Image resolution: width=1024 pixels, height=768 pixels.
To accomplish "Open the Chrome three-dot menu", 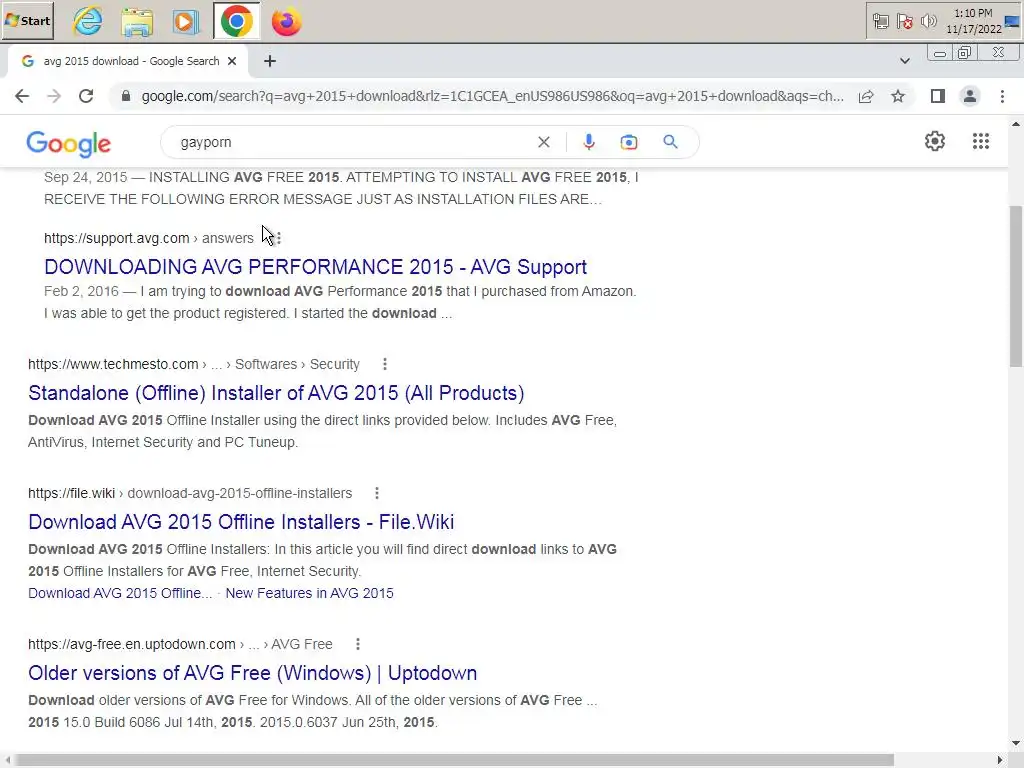I will (1002, 96).
